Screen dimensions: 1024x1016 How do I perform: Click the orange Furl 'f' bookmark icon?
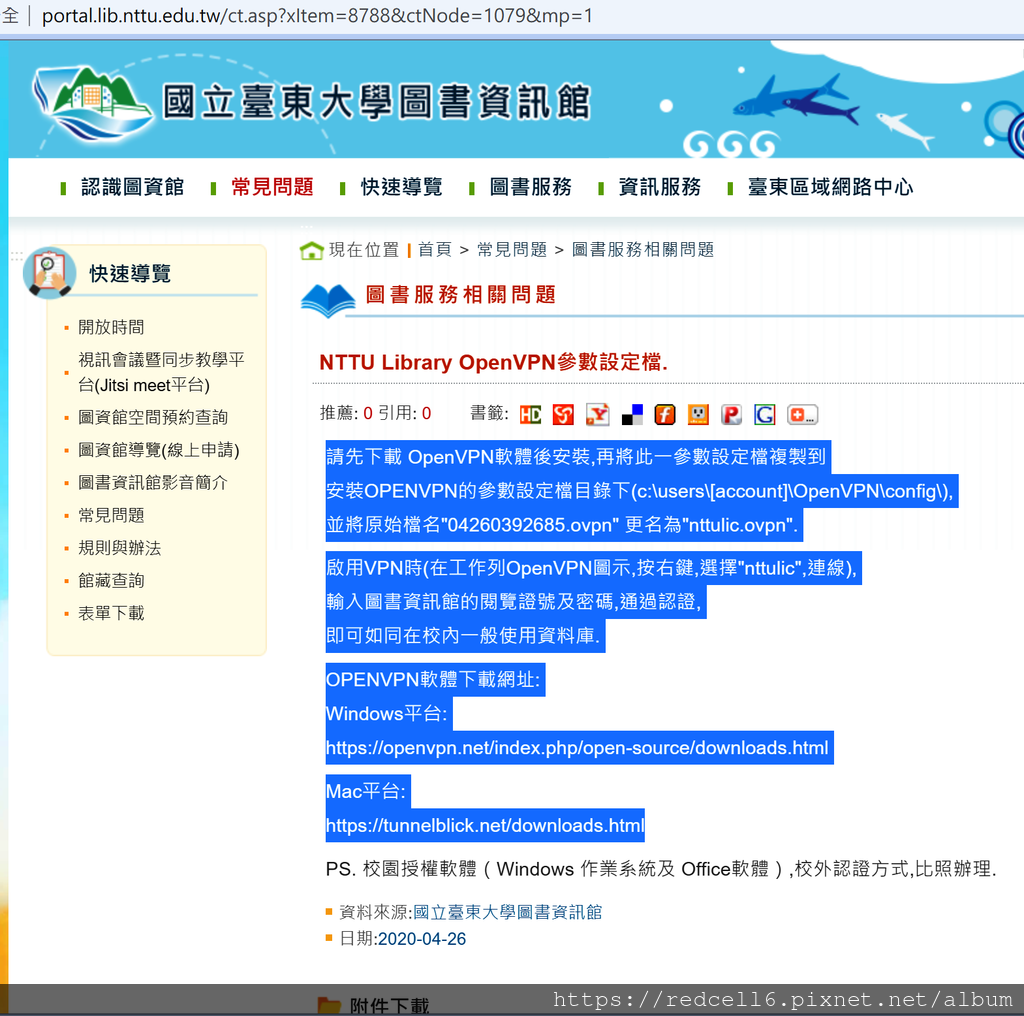point(665,415)
